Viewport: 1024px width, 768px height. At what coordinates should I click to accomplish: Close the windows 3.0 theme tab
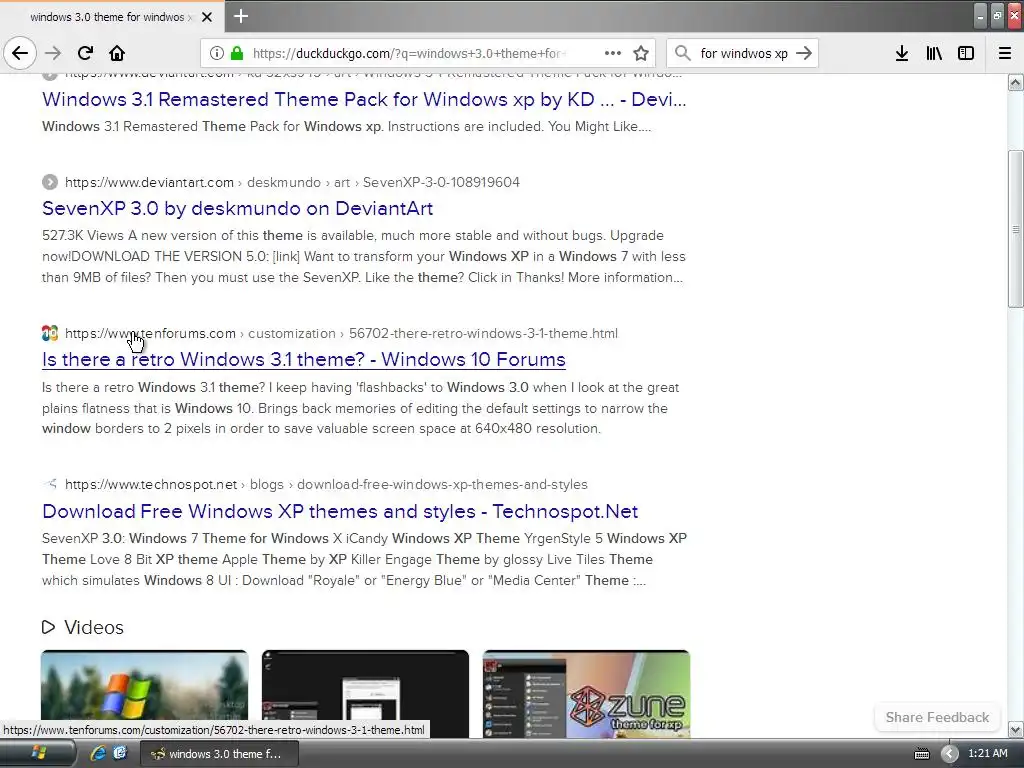[207, 17]
